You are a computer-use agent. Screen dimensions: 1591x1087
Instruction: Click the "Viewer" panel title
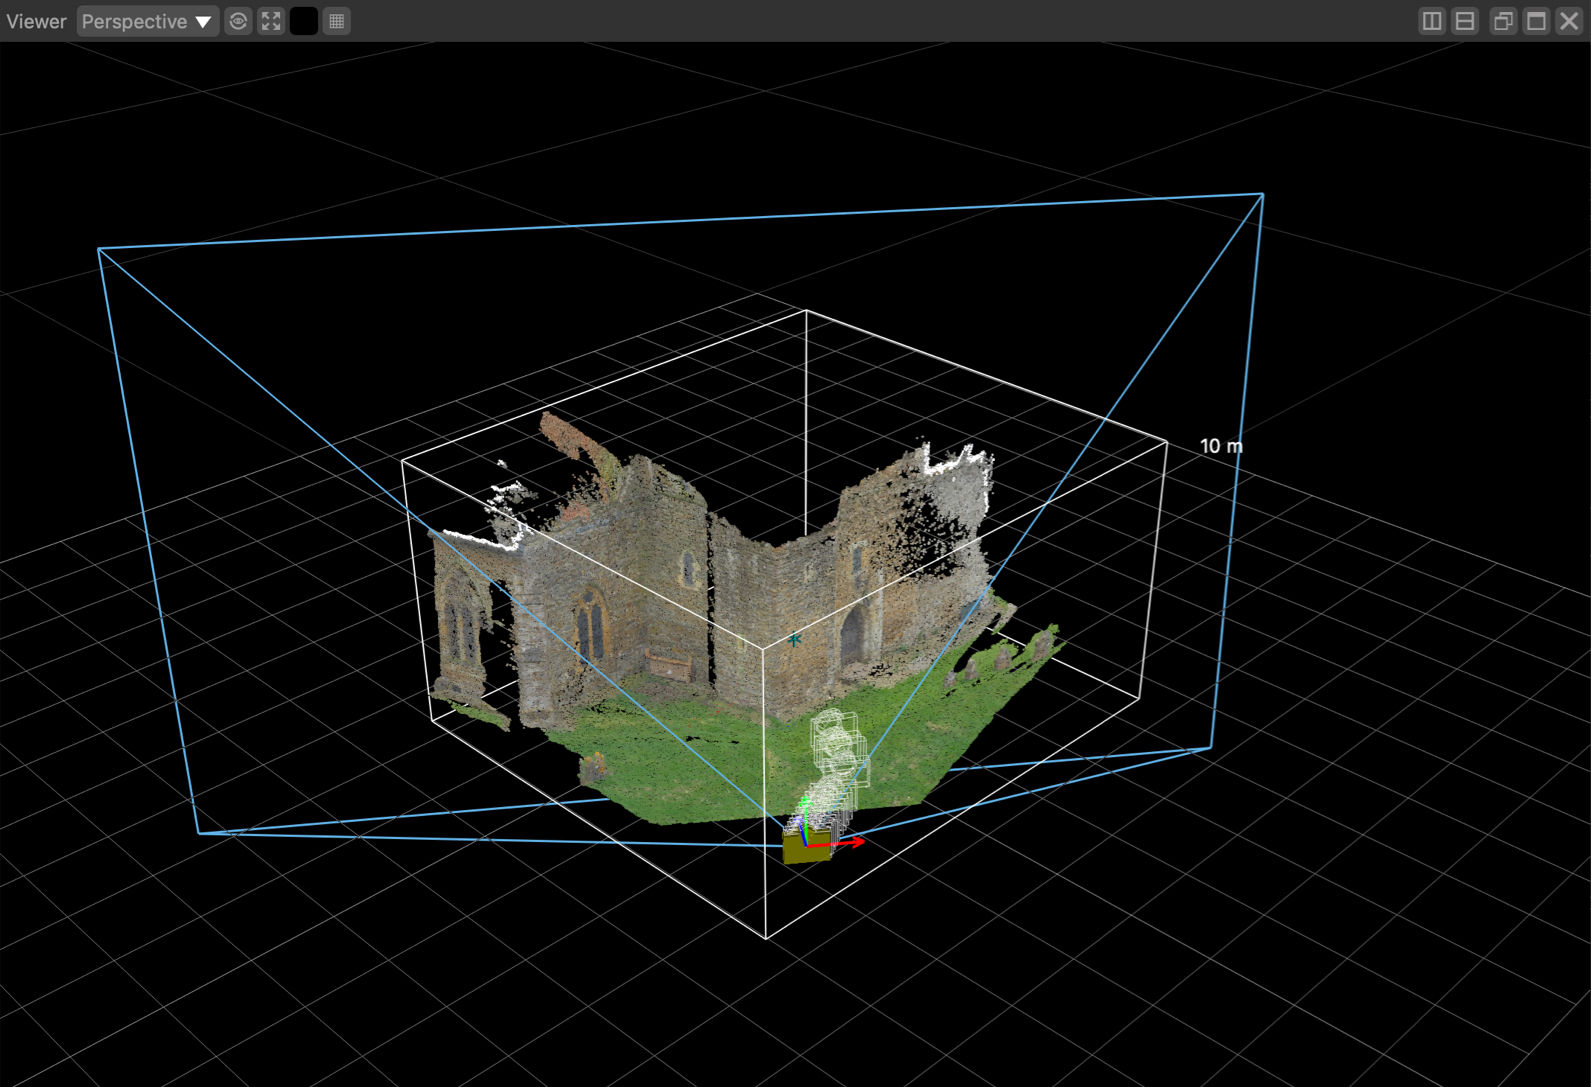(36, 21)
